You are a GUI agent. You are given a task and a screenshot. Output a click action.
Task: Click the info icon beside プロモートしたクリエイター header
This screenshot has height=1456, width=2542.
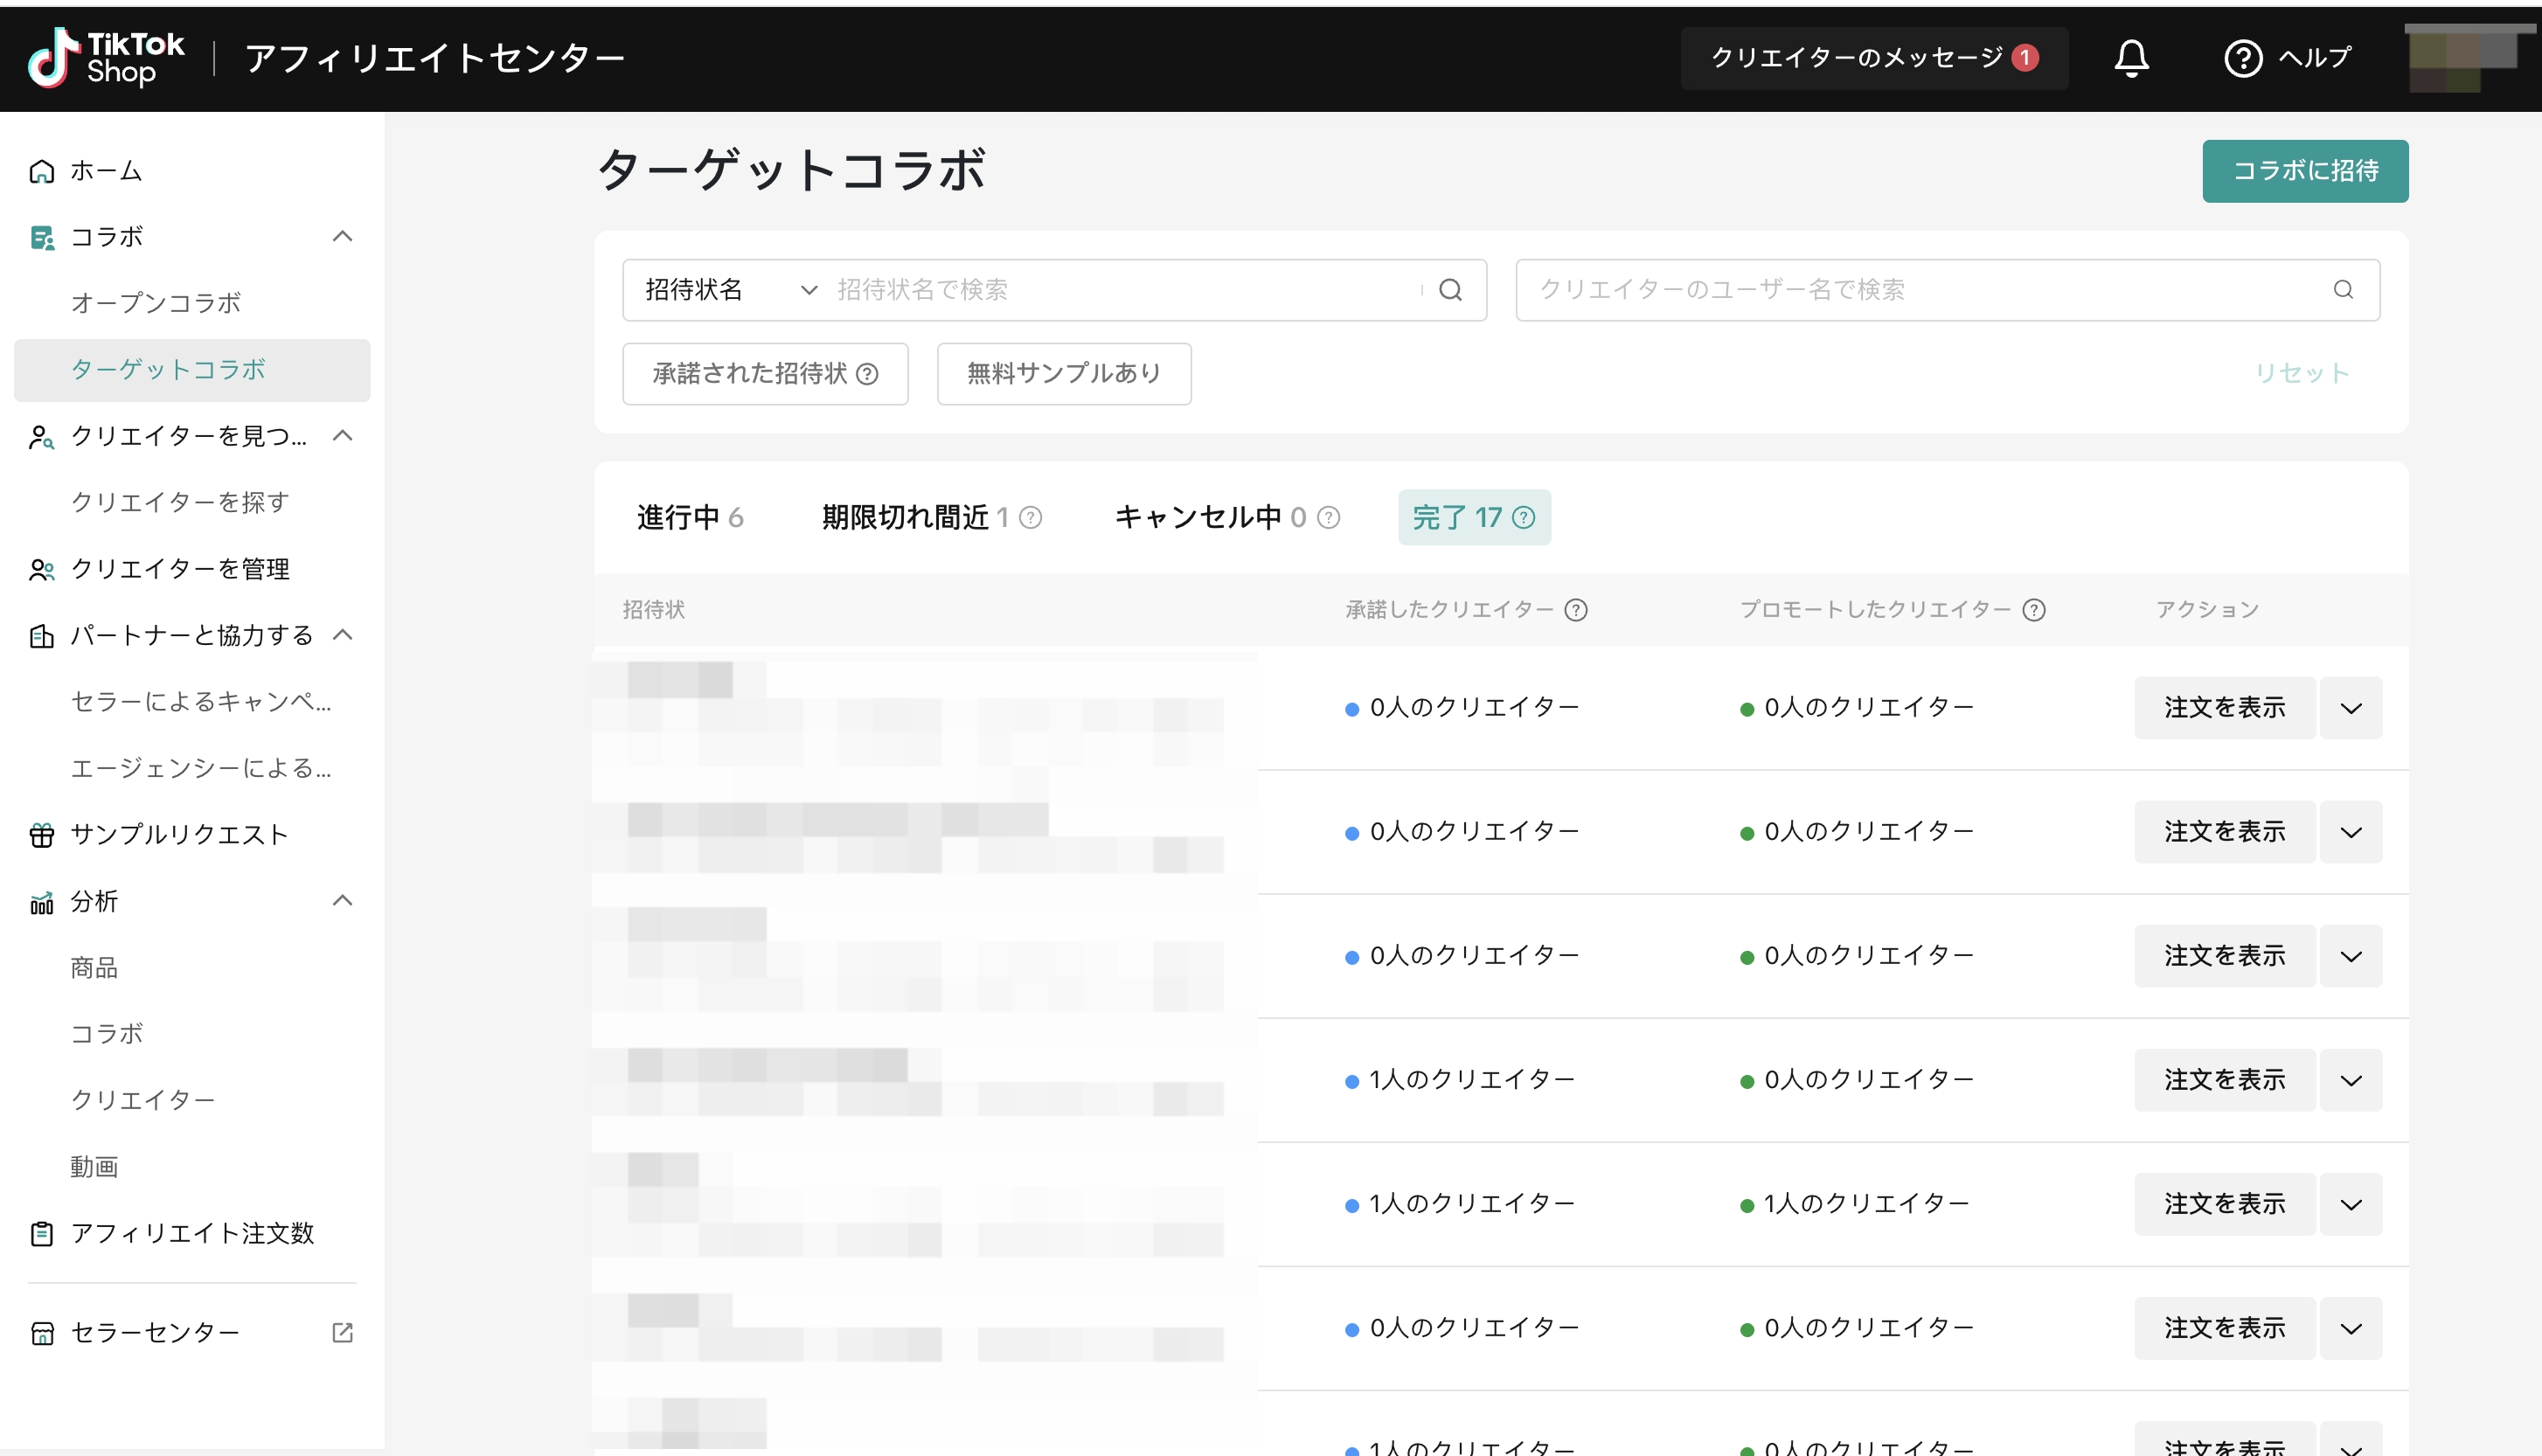tap(2034, 610)
